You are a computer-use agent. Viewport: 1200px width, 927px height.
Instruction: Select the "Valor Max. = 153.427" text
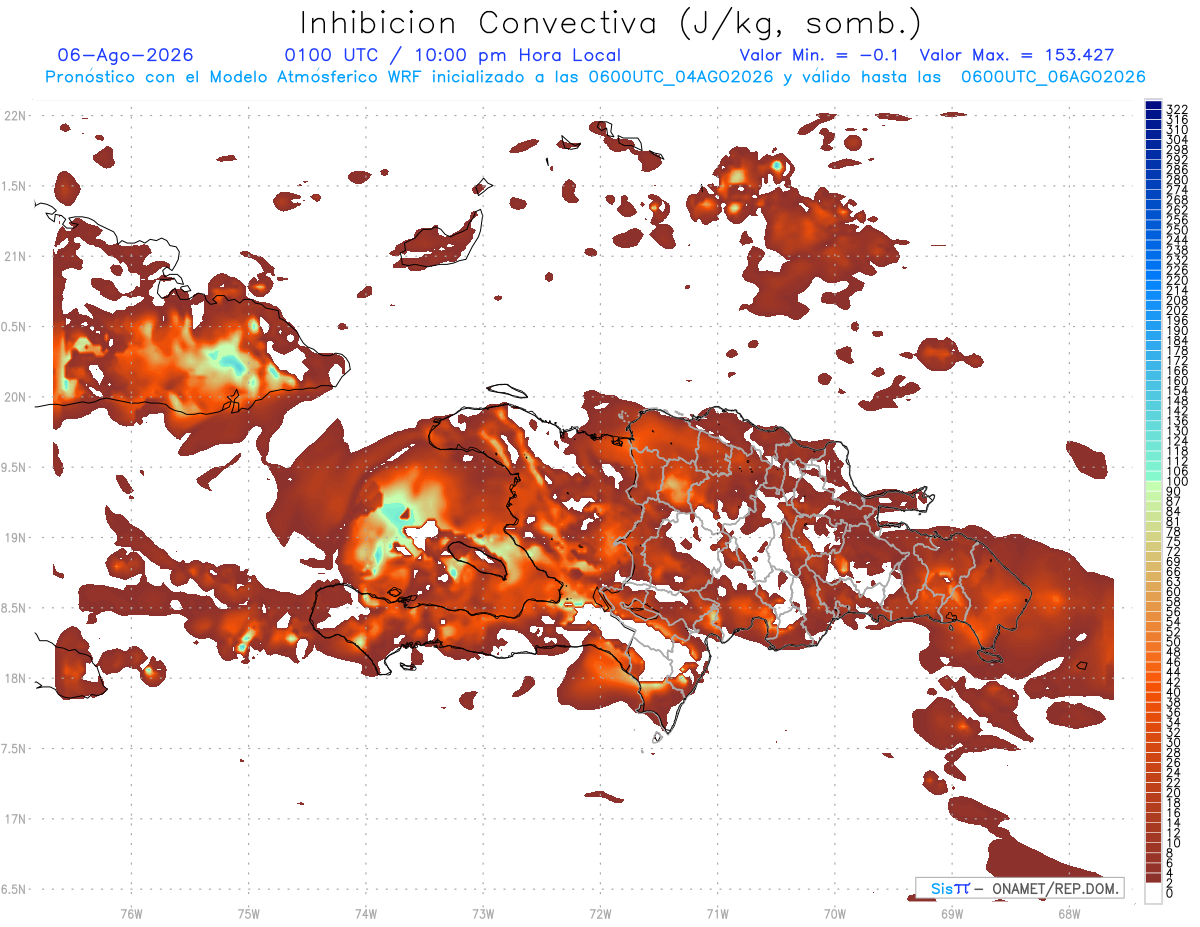1017,55
